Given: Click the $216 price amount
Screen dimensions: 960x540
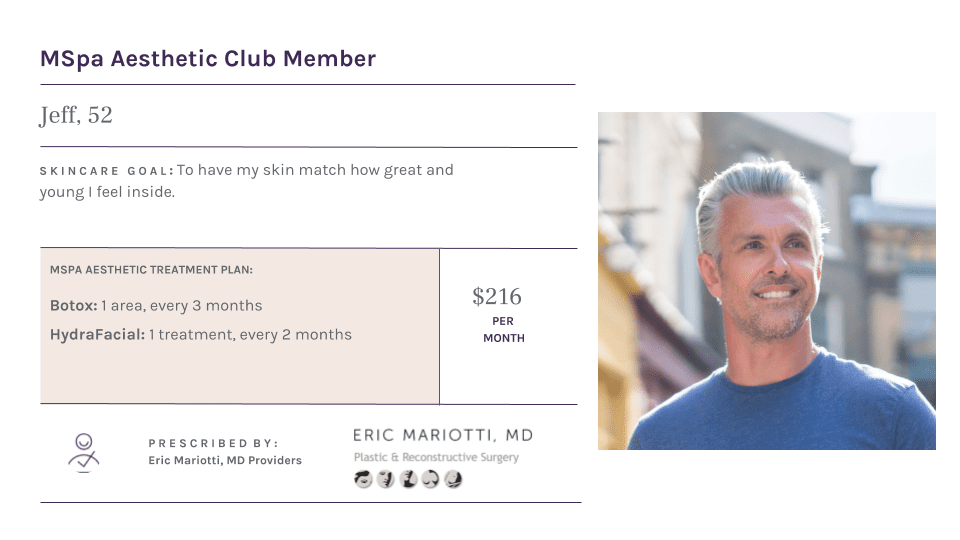Looking at the screenshot, I should [497, 296].
